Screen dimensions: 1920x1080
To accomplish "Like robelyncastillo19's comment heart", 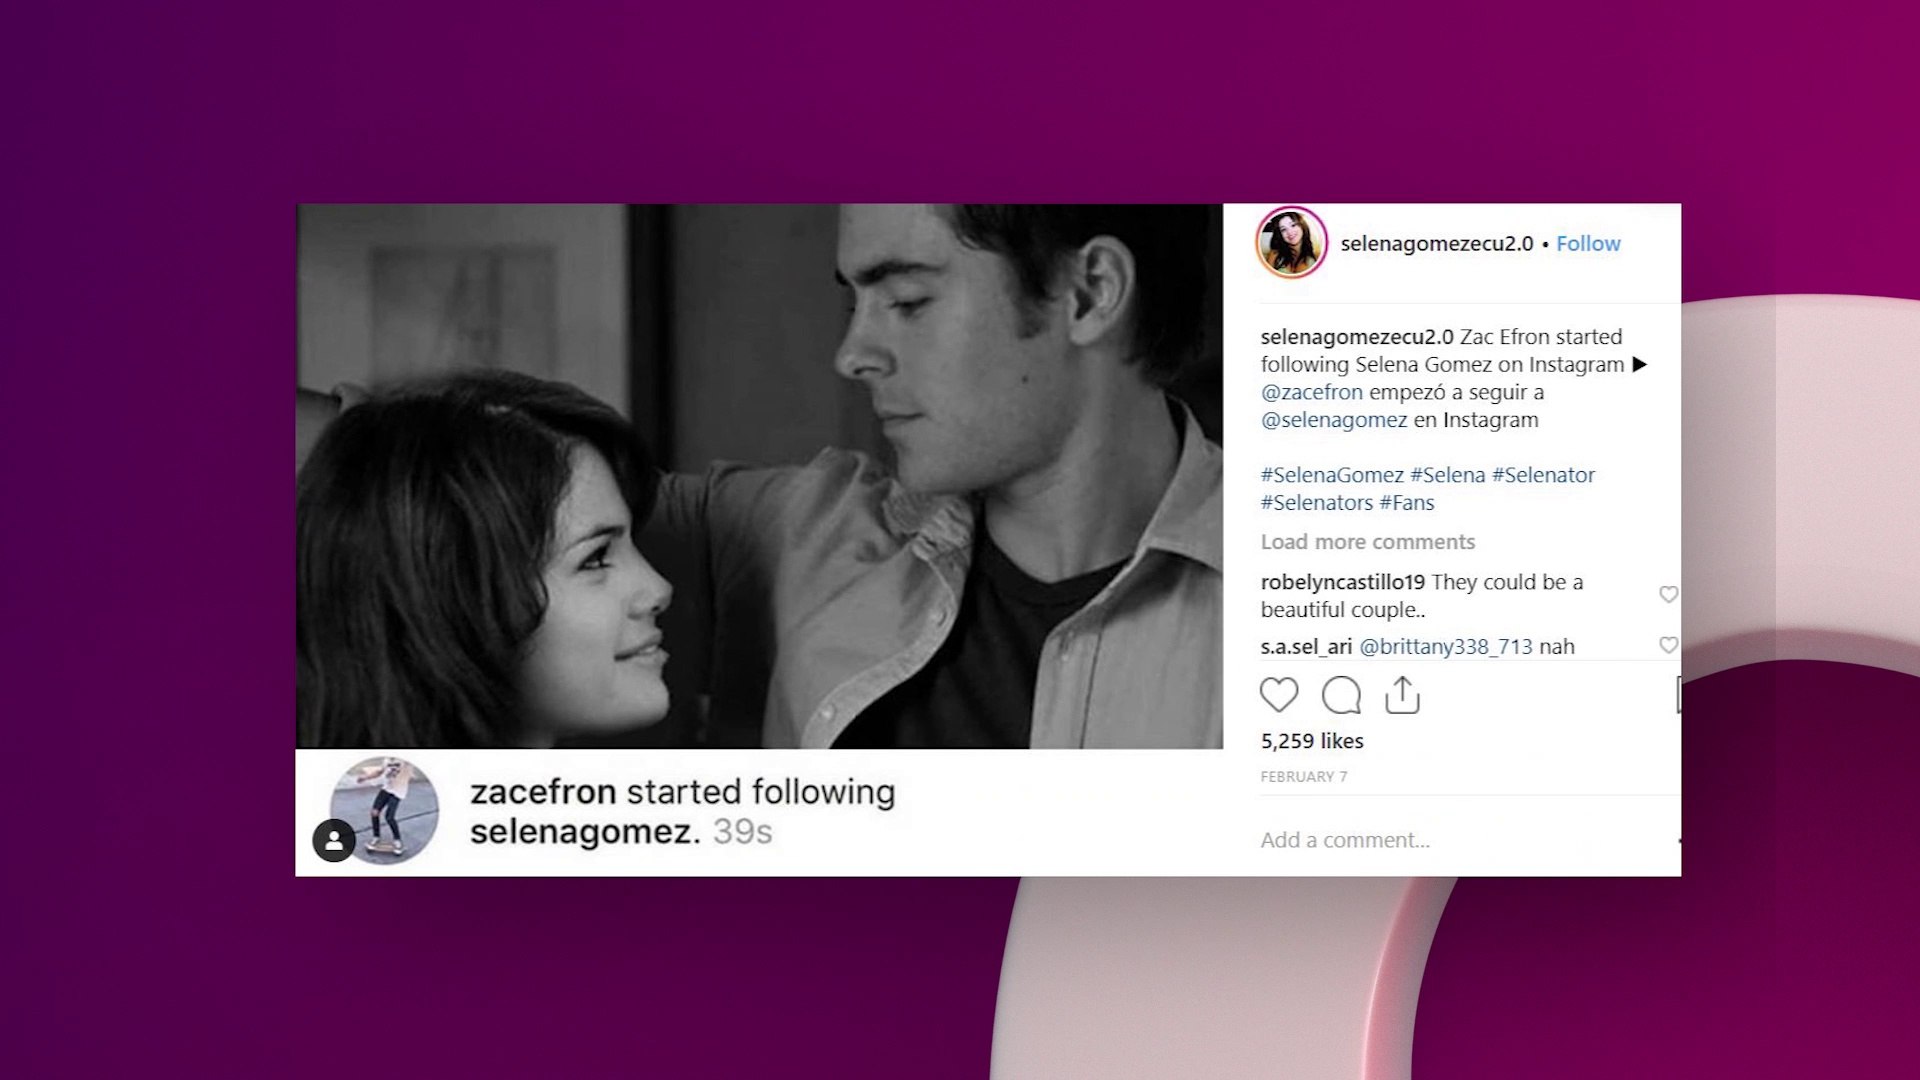I will pyautogui.click(x=1668, y=594).
